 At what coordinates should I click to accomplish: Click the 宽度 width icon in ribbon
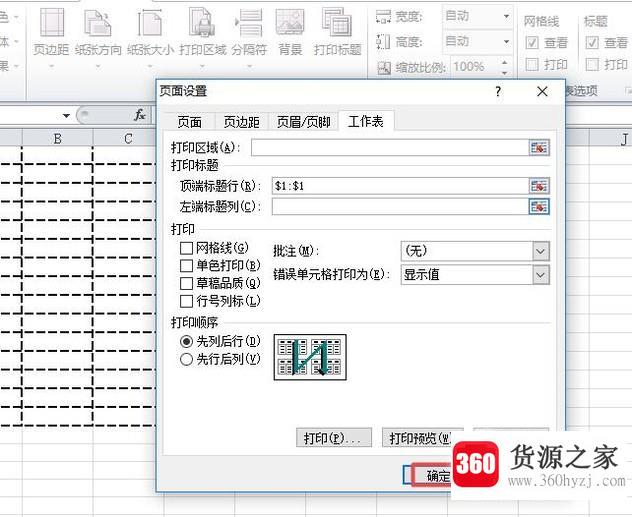(383, 17)
